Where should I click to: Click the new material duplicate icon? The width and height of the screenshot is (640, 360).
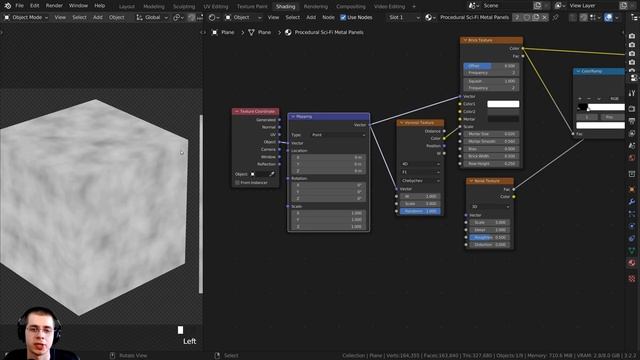point(536,18)
